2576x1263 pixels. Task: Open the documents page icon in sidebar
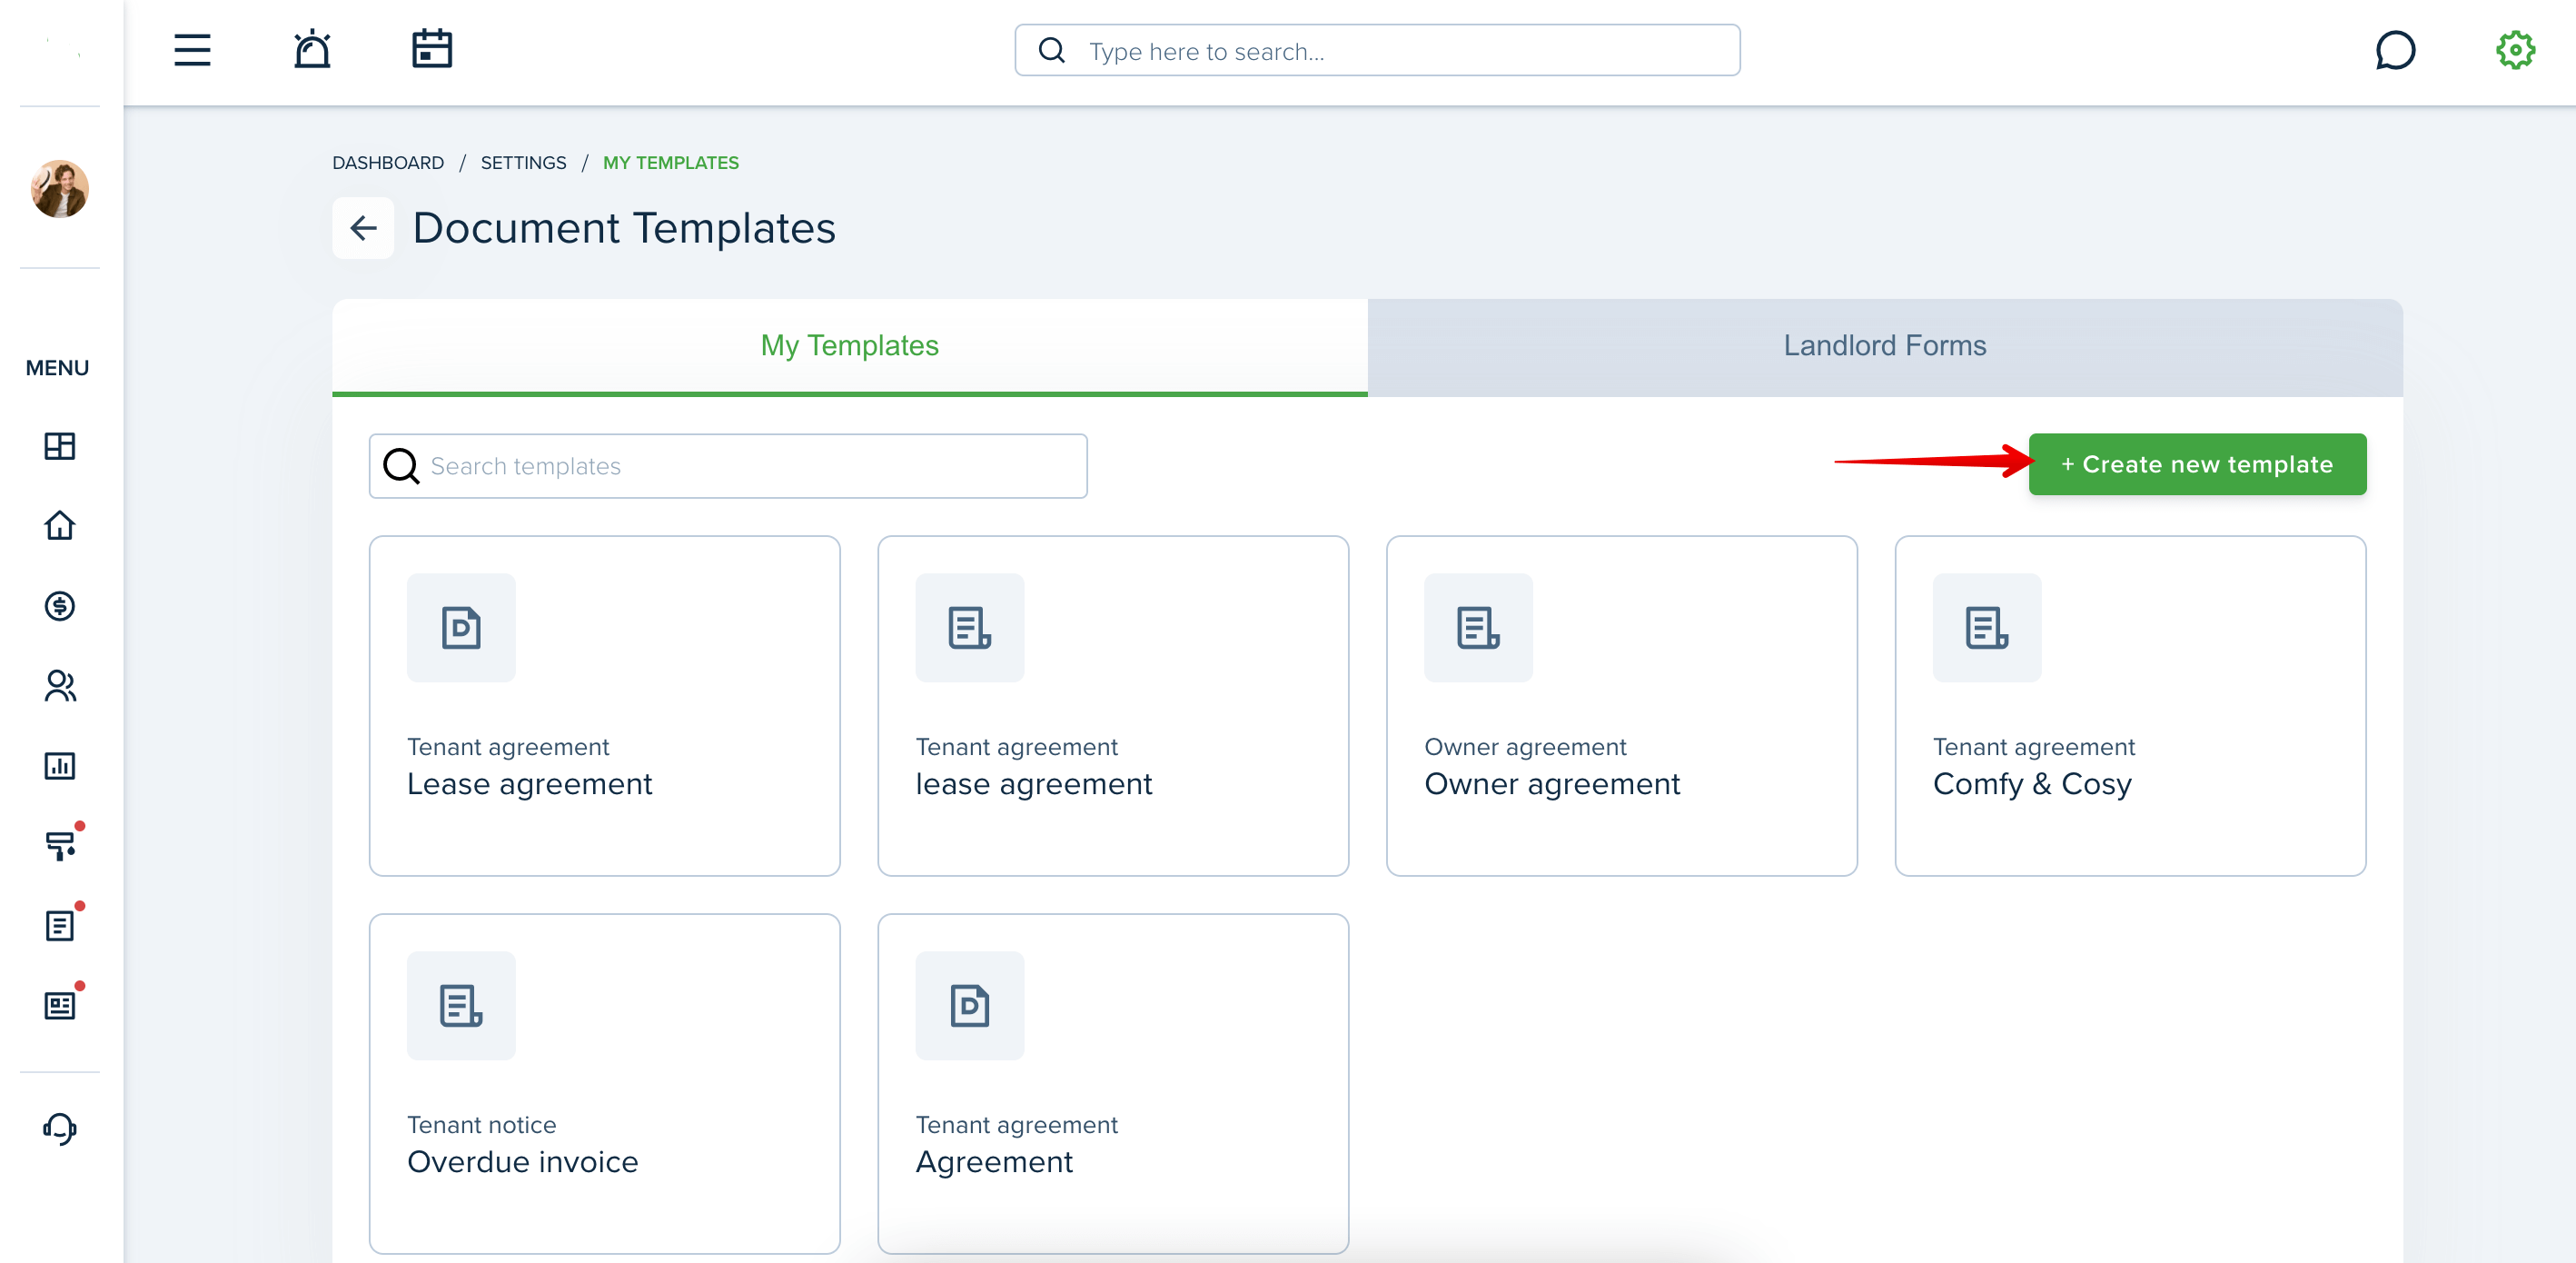point(60,926)
